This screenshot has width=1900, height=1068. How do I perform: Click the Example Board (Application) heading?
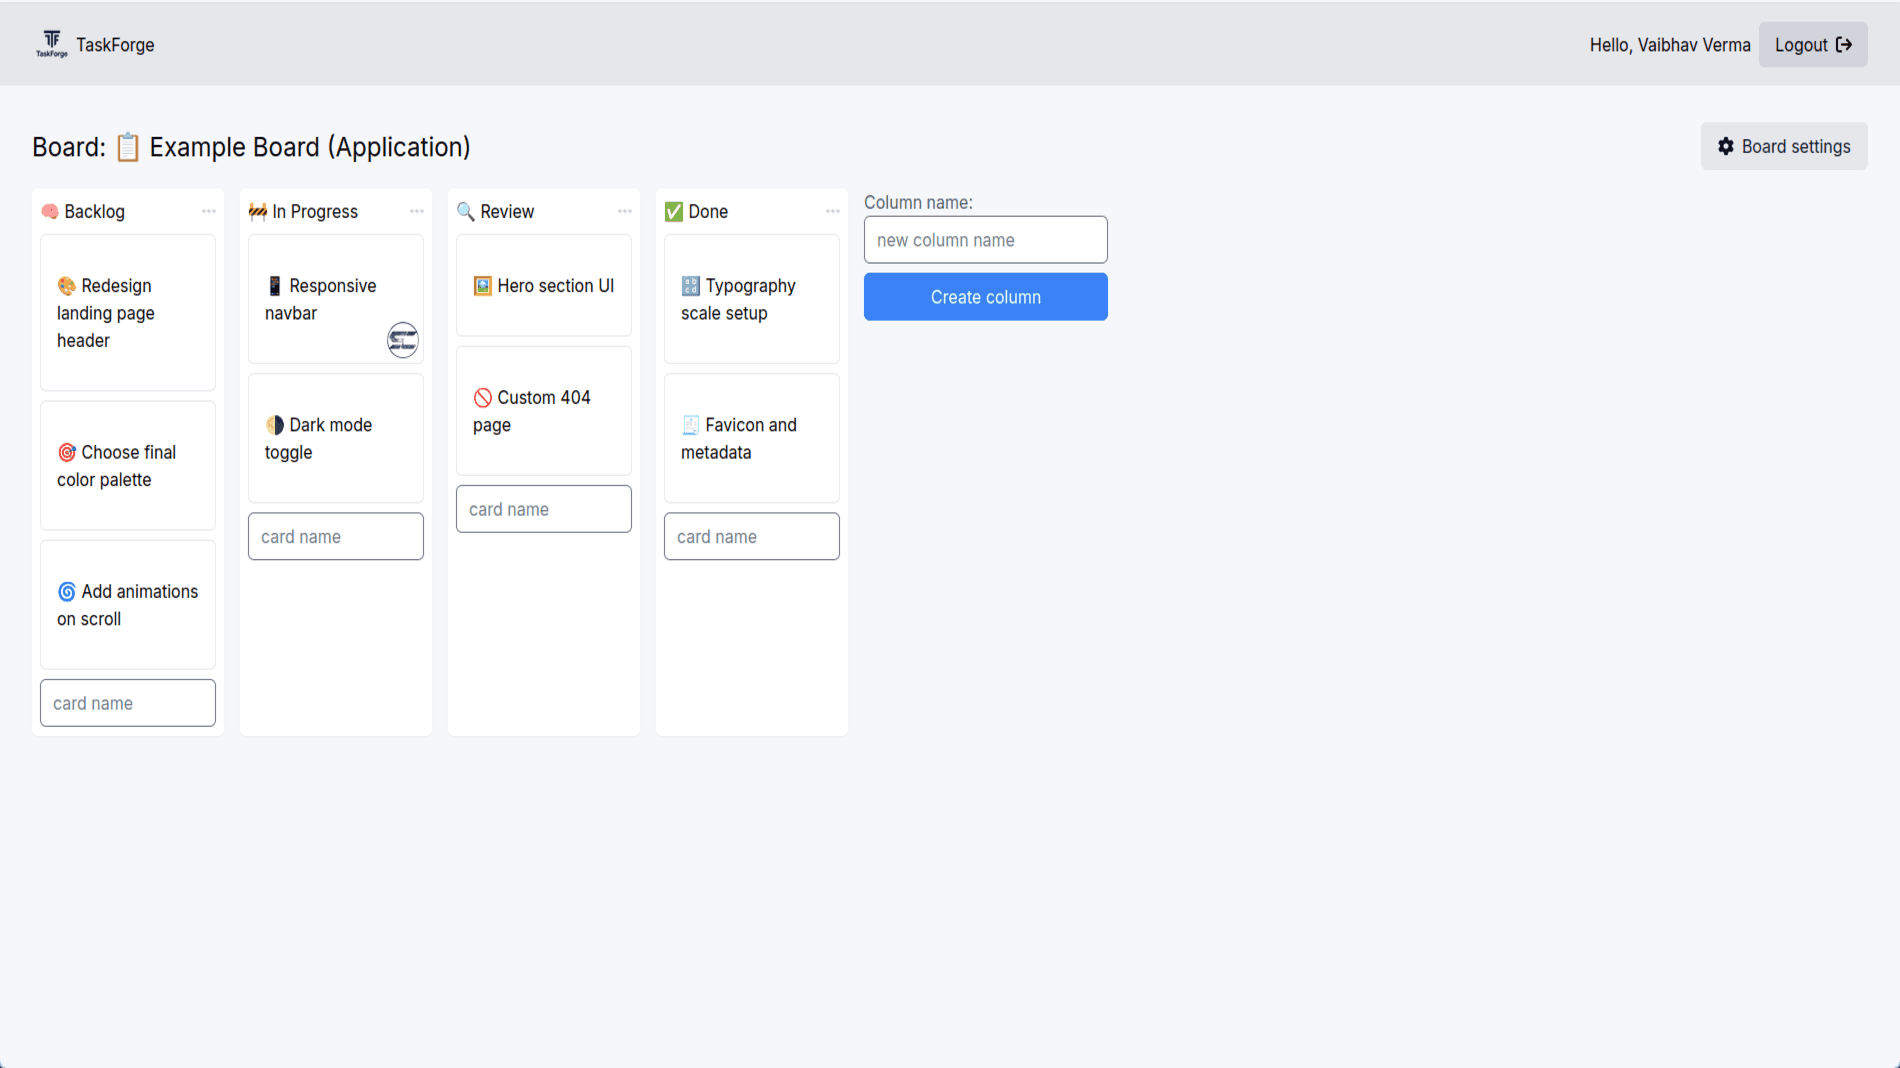point(251,147)
